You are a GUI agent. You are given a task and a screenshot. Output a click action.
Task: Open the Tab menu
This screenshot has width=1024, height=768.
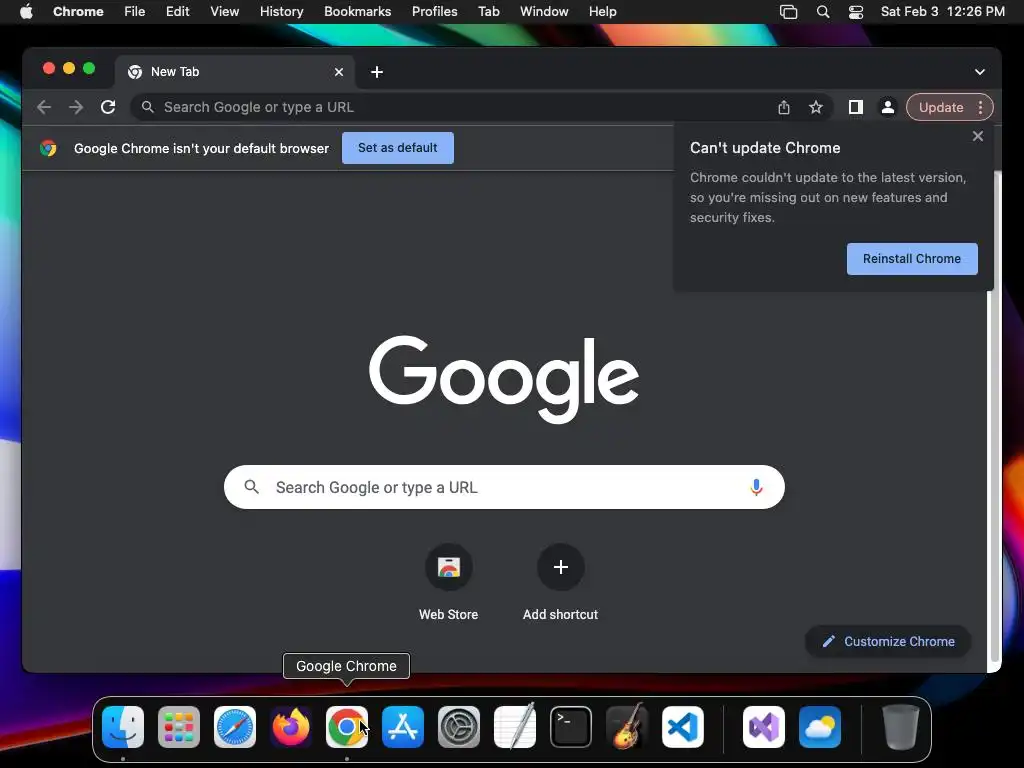click(488, 12)
